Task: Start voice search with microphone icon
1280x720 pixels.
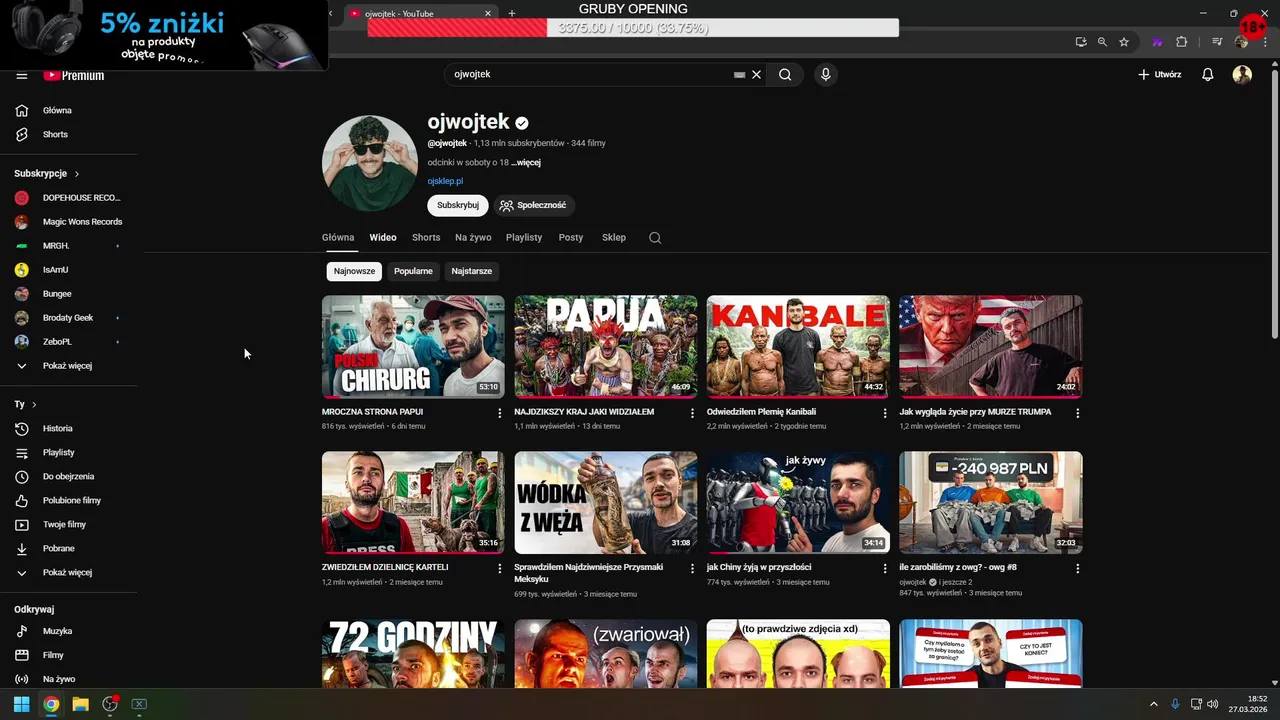Action: pyautogui.click(x=825, y=74)
